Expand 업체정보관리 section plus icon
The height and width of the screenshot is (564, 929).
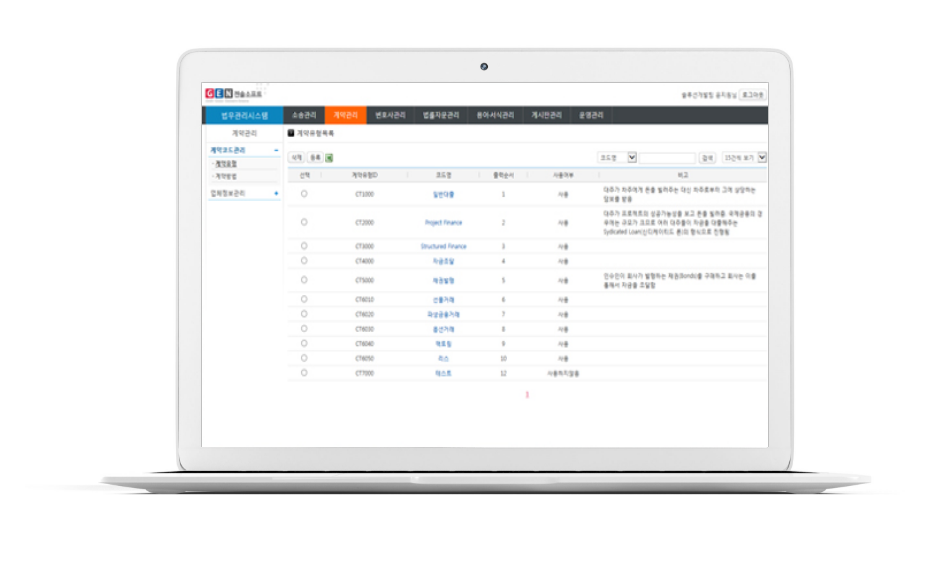276,193
